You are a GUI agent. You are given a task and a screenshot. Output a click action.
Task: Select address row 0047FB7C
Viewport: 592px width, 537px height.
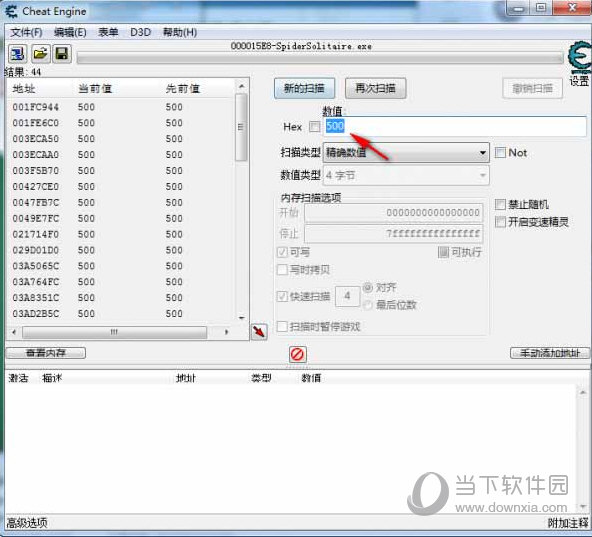[121, 203]
